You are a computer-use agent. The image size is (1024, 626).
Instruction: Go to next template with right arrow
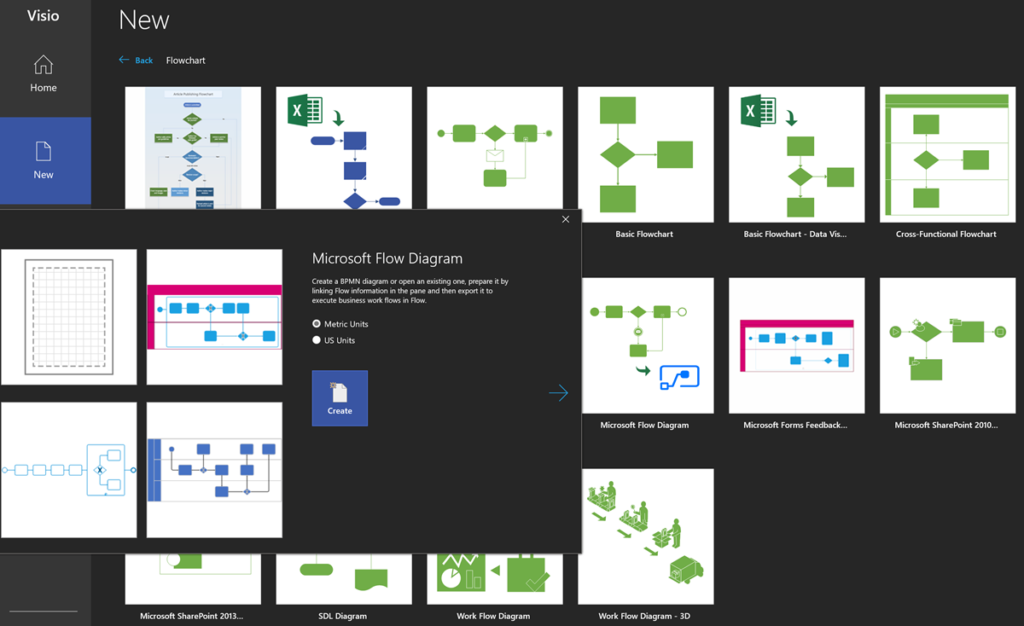pyautogui.click(x=558, y=394)
